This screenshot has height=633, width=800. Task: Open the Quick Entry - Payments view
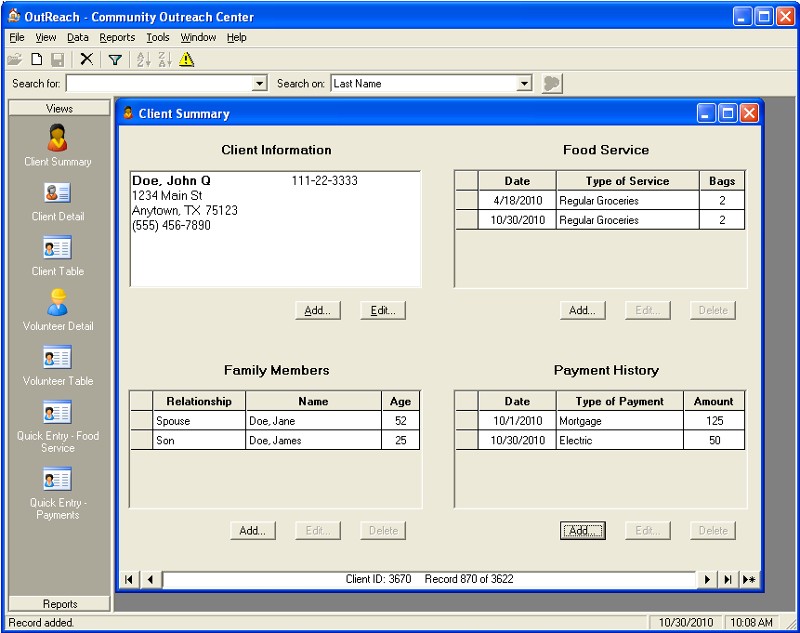click(57, 479)
